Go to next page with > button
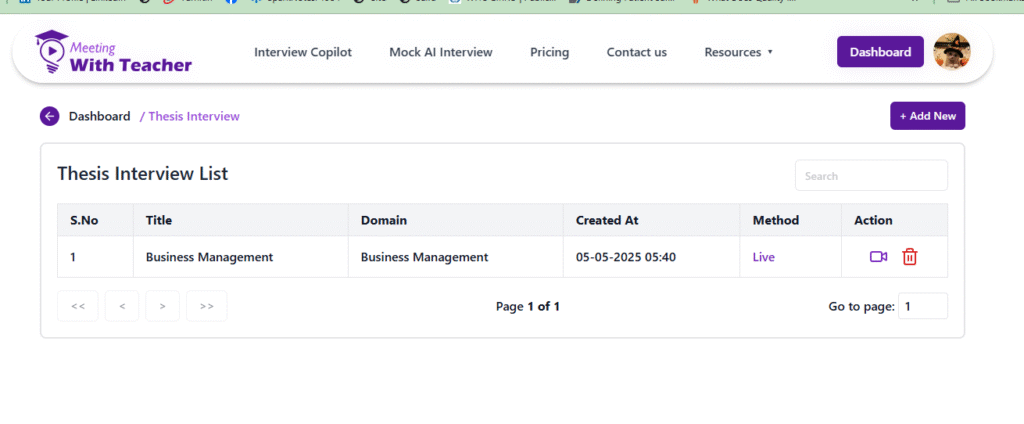1024x424 pixels. 163,306
